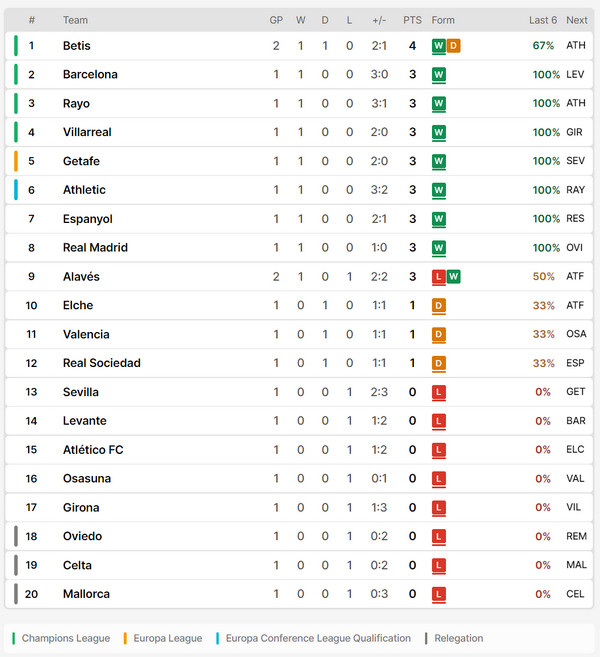Sort table by PTS column

pos(412,20)
